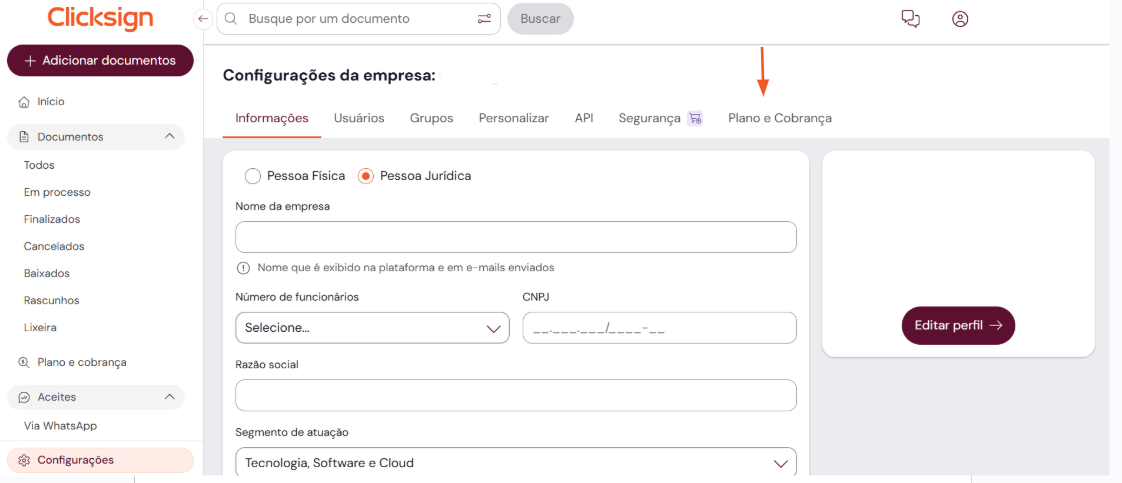The width and height of the screenshot is (1122, 483).
Task: Open the Segmento de atuação dropdown
Action: [x=515, y=463]
